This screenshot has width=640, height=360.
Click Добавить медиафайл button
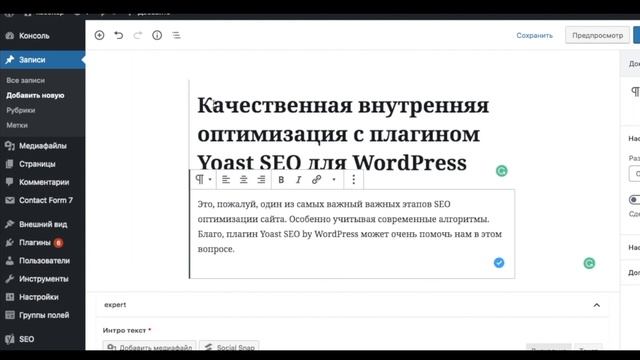point(149,347)
